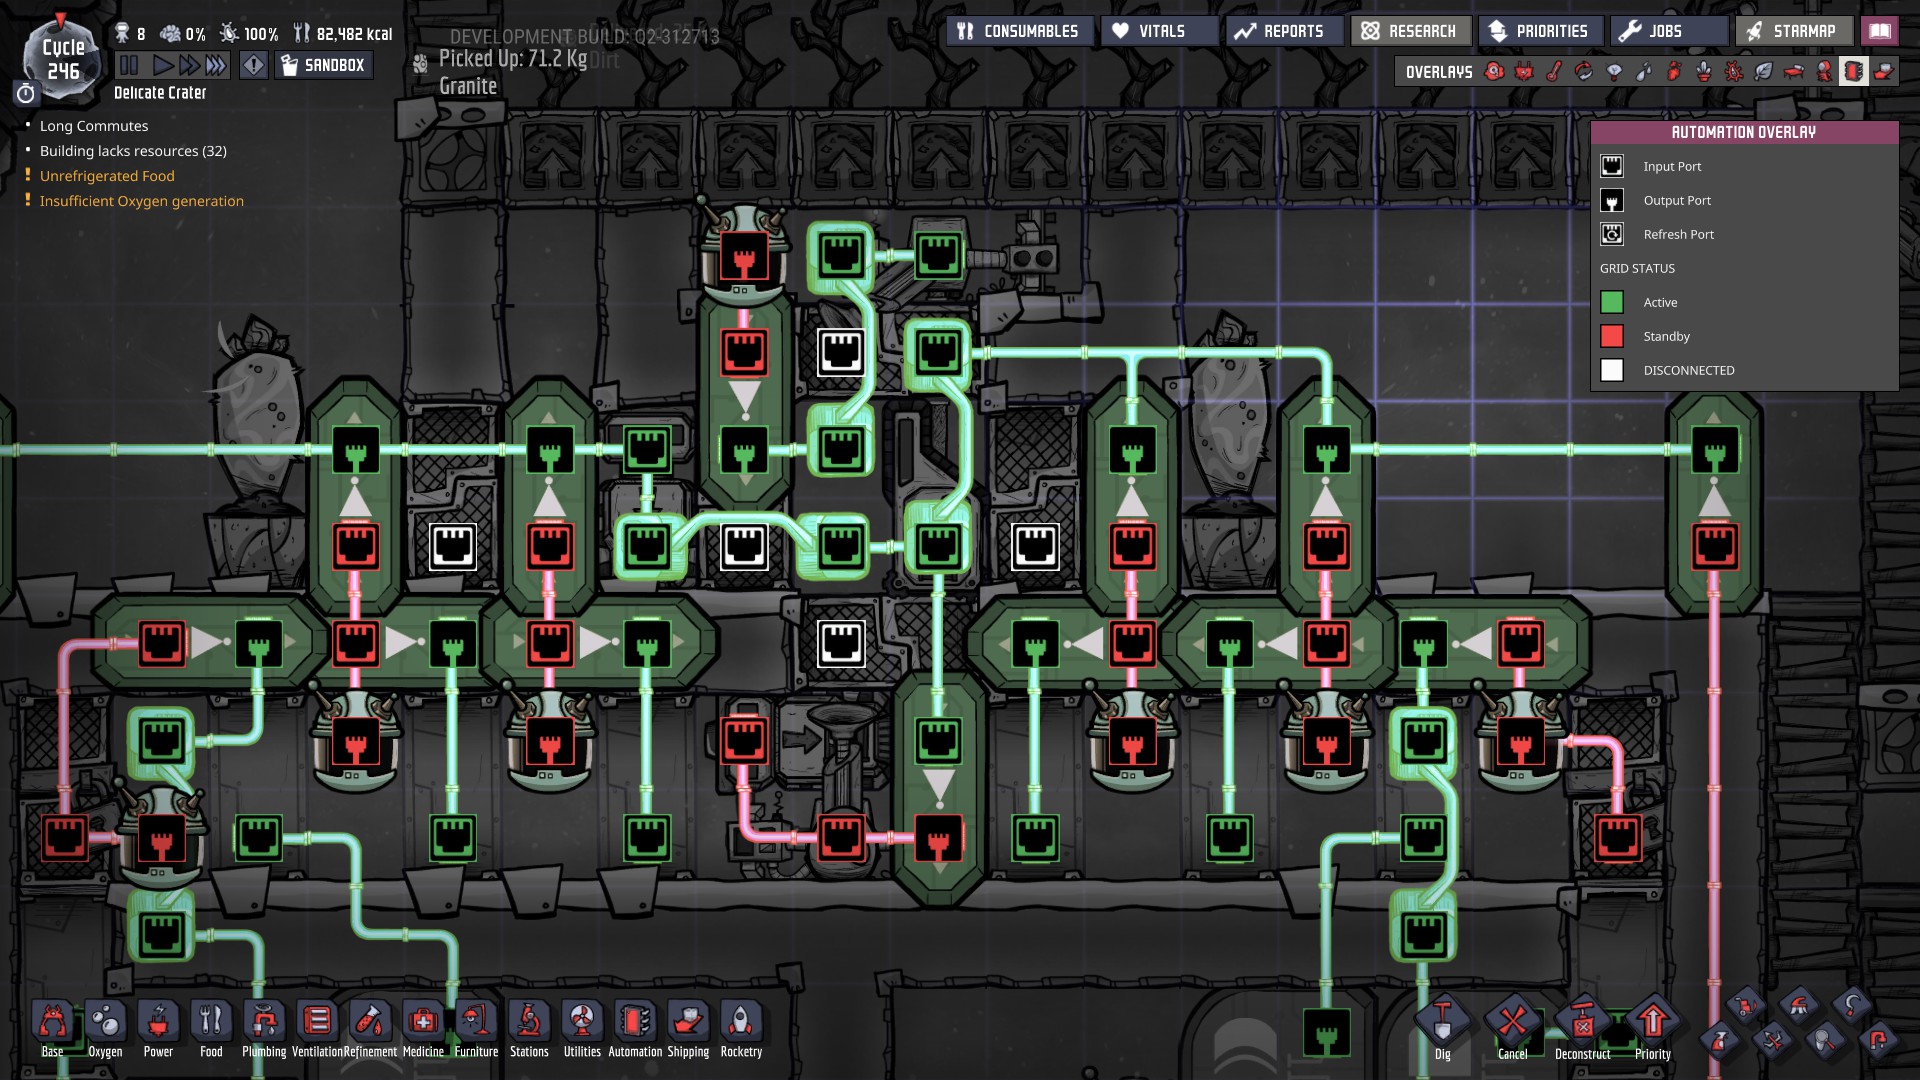Toggle the Conveyor shipping overlay
The width and height of the screenshot is (1920, 1080).
tap(1884, 71)
